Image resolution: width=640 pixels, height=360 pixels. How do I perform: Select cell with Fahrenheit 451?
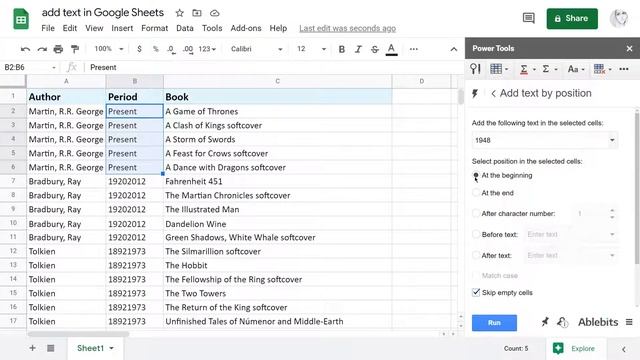click(278, 181)
